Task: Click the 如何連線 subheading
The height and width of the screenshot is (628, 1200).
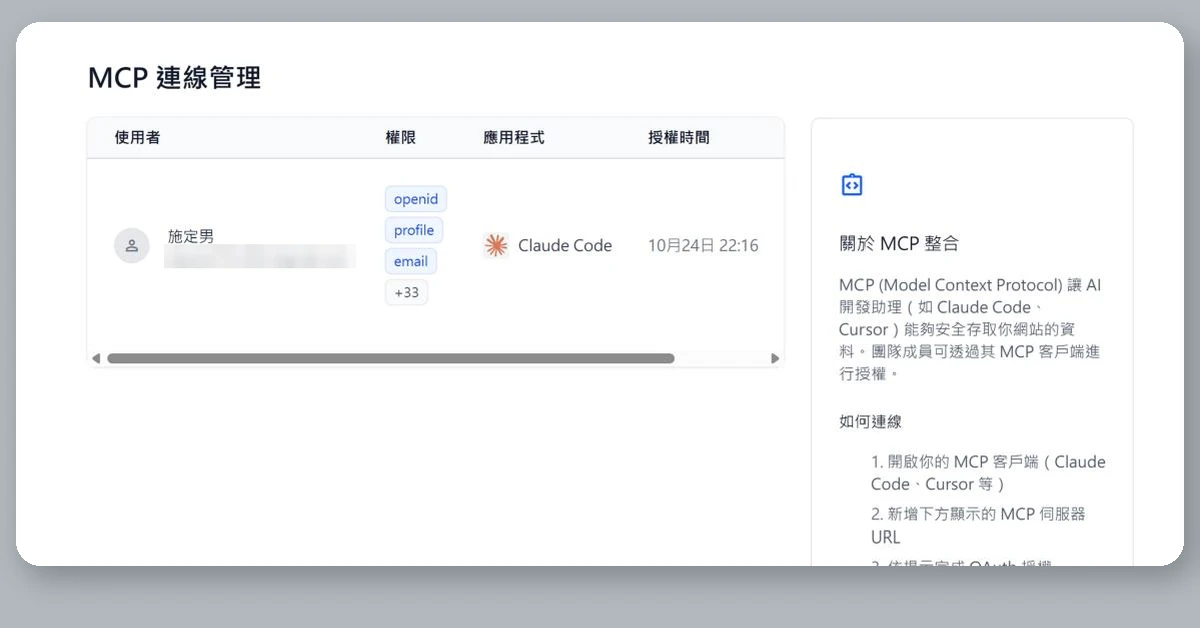Action: tap(871, 421)
